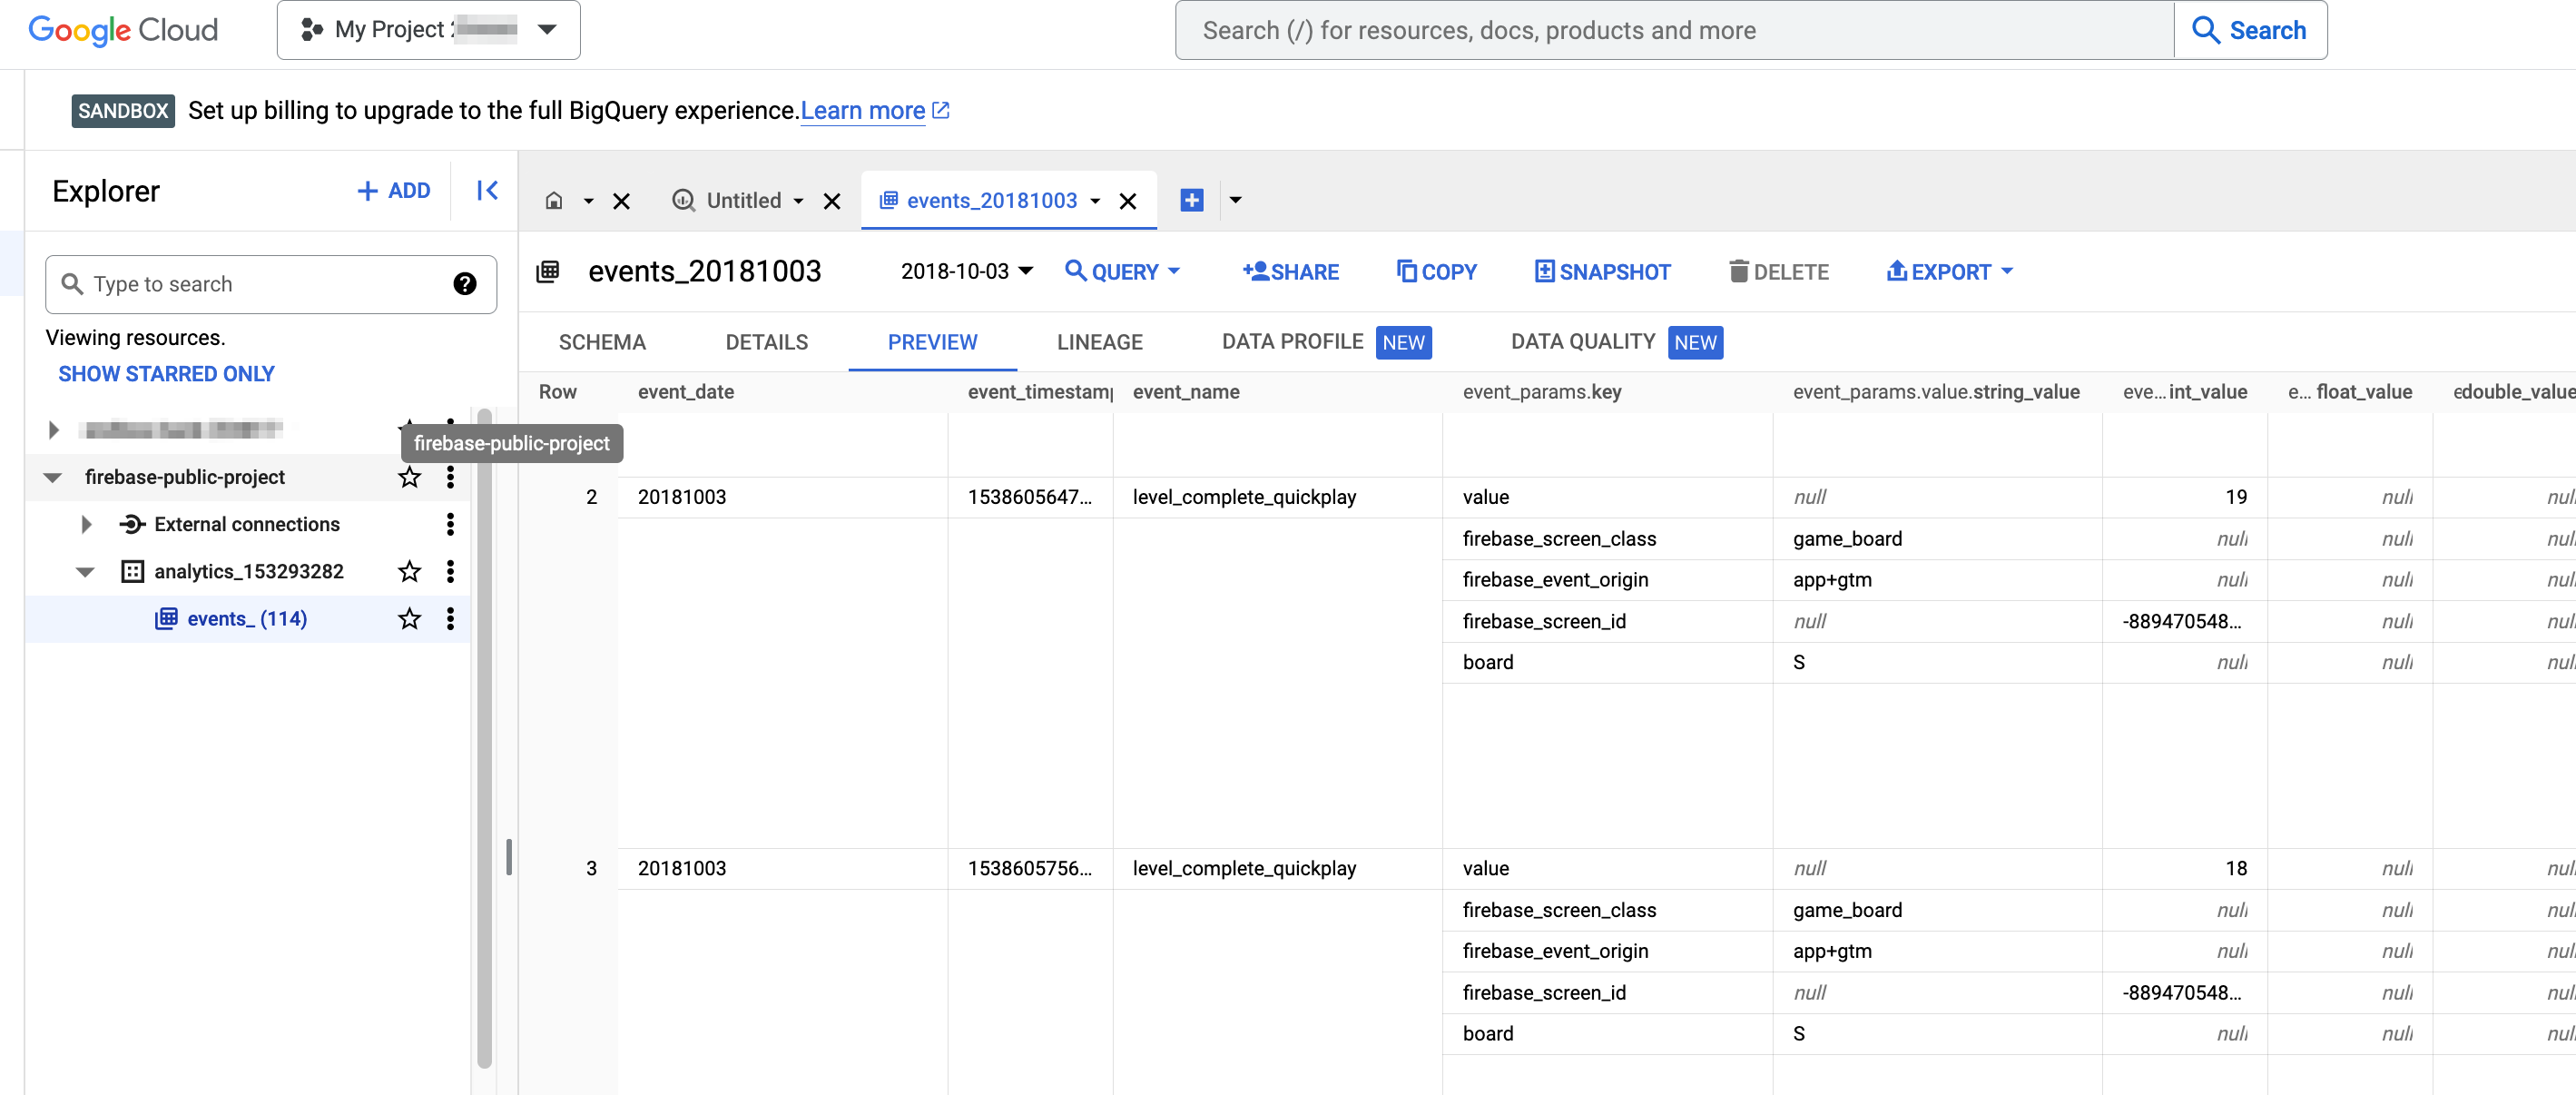Click SHOW STARRED ONLY
This screenshot has width=2576, height=1095.
click(x=166, y=374)
